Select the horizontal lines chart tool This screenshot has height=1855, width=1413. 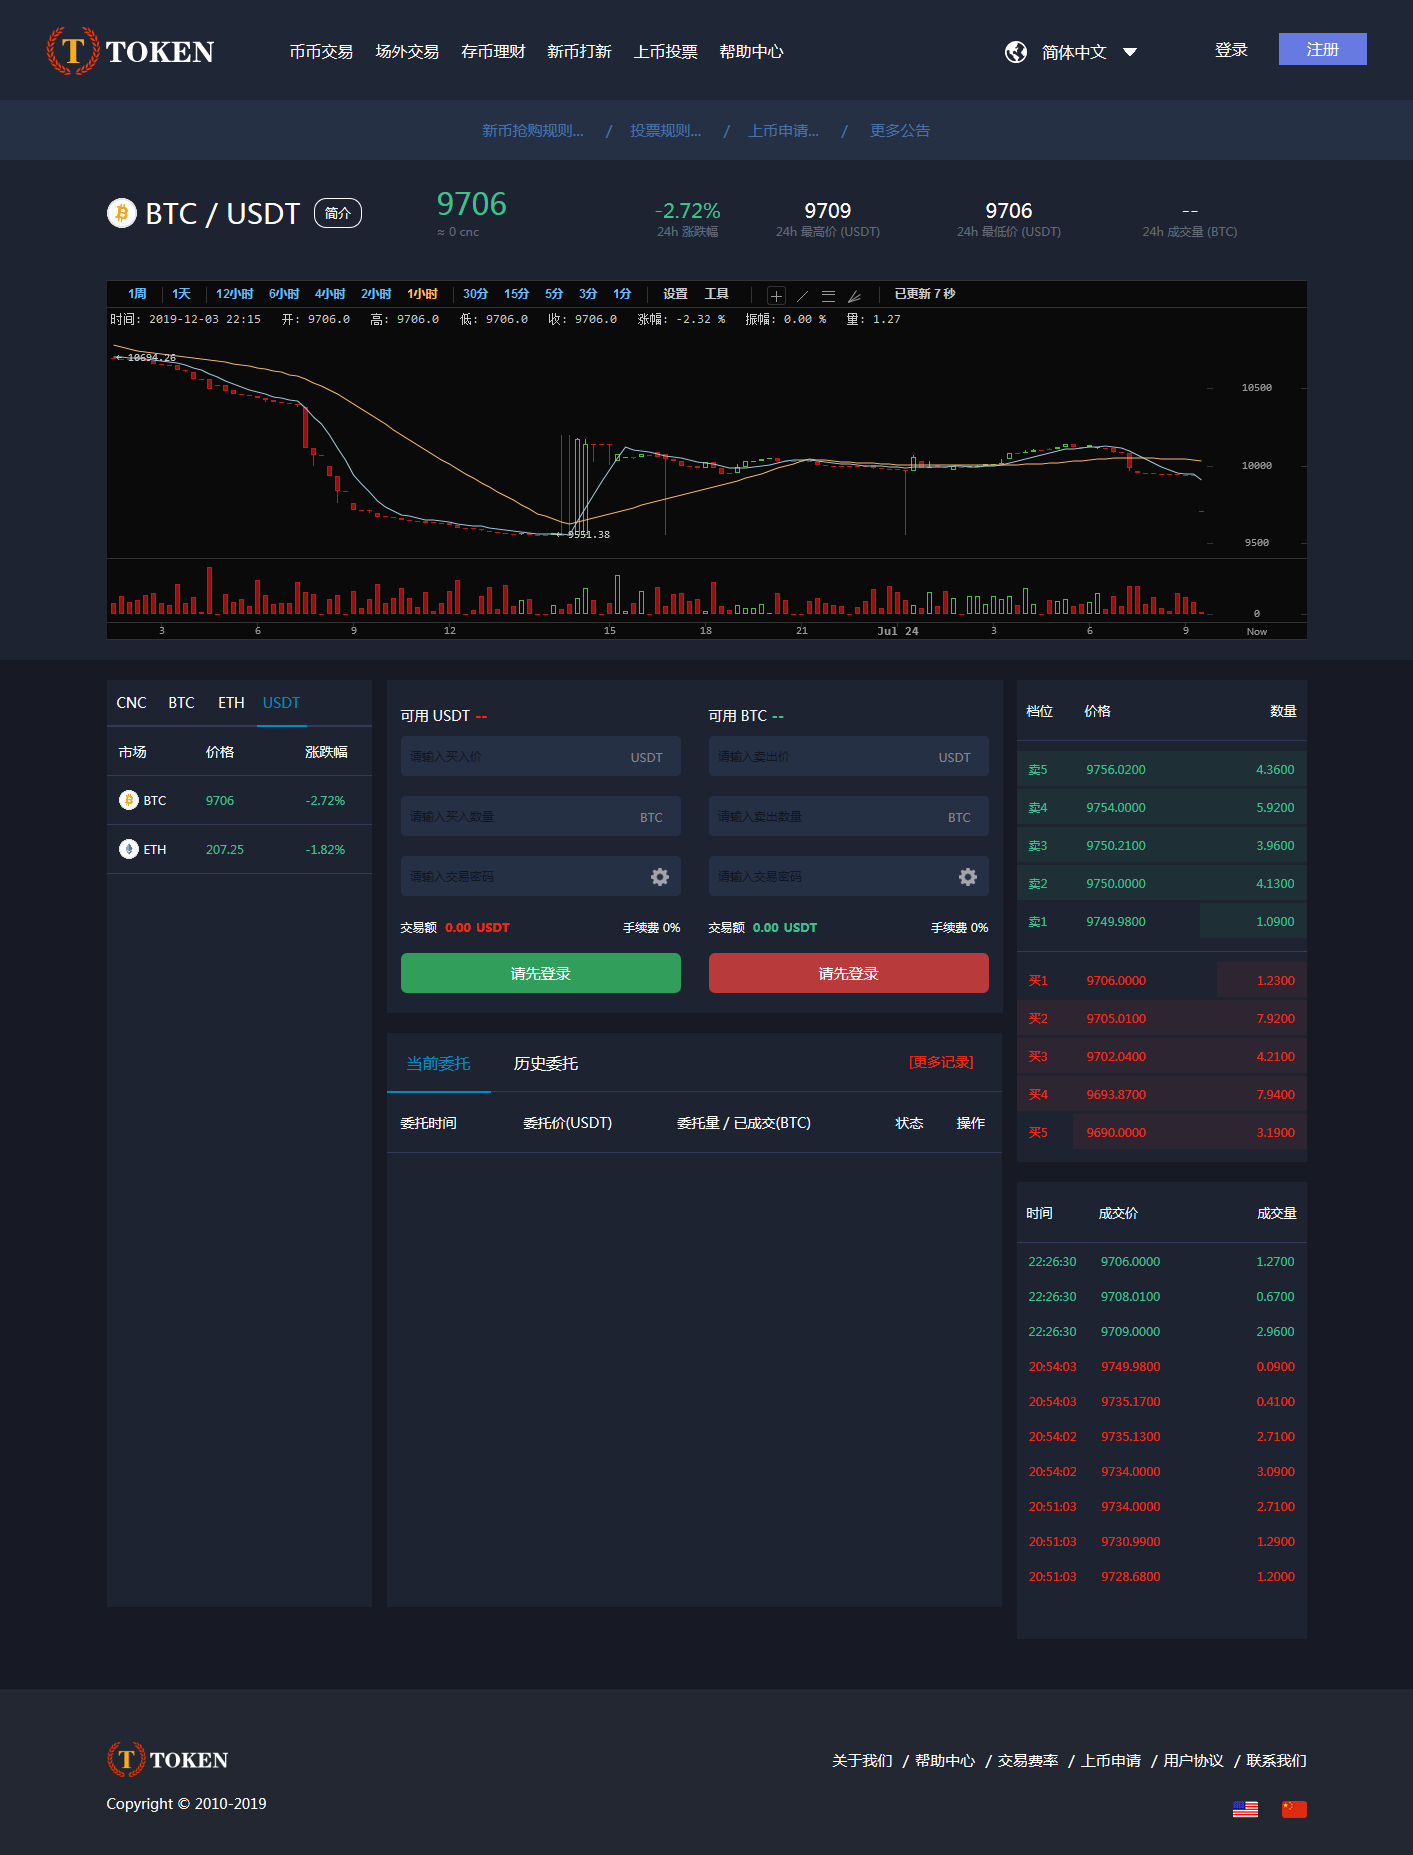[828, 295]
